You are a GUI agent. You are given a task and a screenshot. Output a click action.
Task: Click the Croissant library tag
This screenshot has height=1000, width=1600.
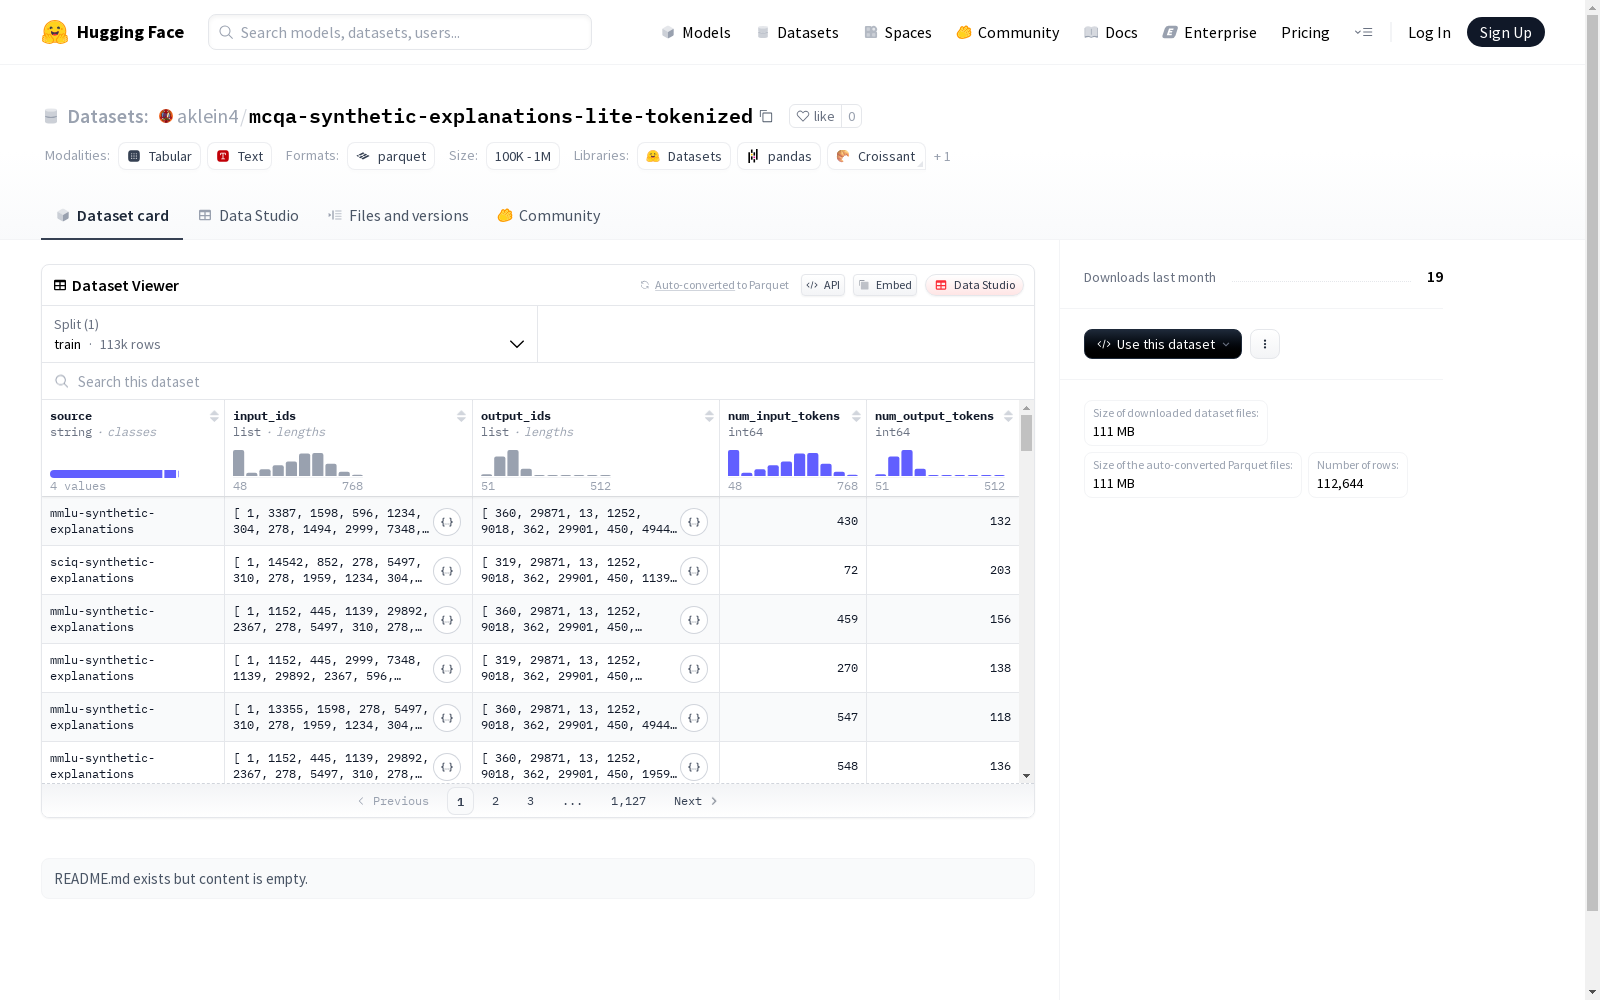click(876, 156)
